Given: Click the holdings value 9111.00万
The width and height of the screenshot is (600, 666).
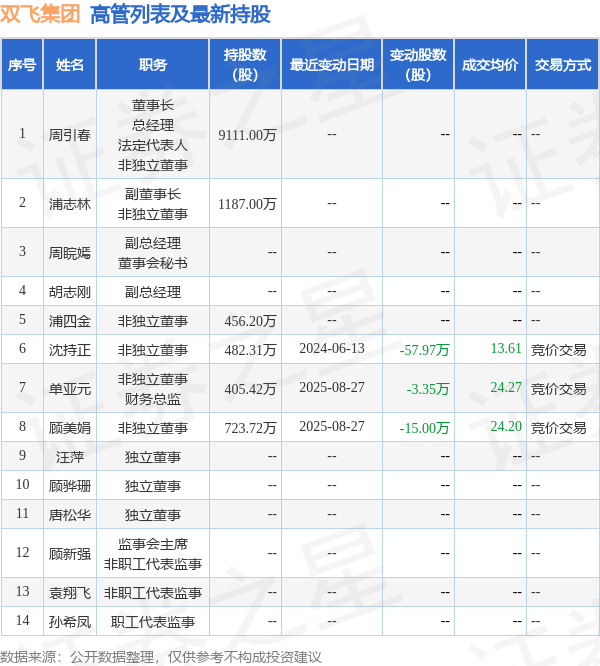Looking at the screenshot, I should coord(247,135).
